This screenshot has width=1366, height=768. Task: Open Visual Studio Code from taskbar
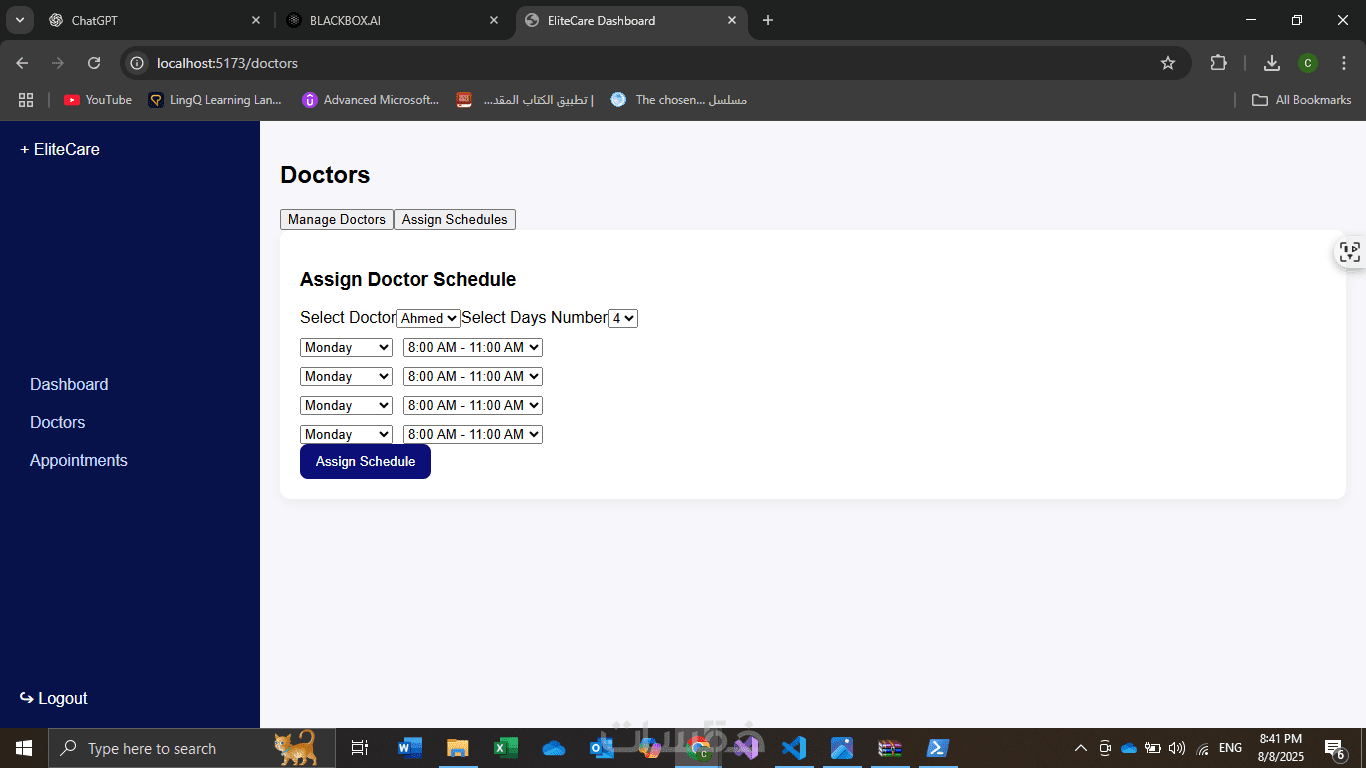tap(794, 748)
